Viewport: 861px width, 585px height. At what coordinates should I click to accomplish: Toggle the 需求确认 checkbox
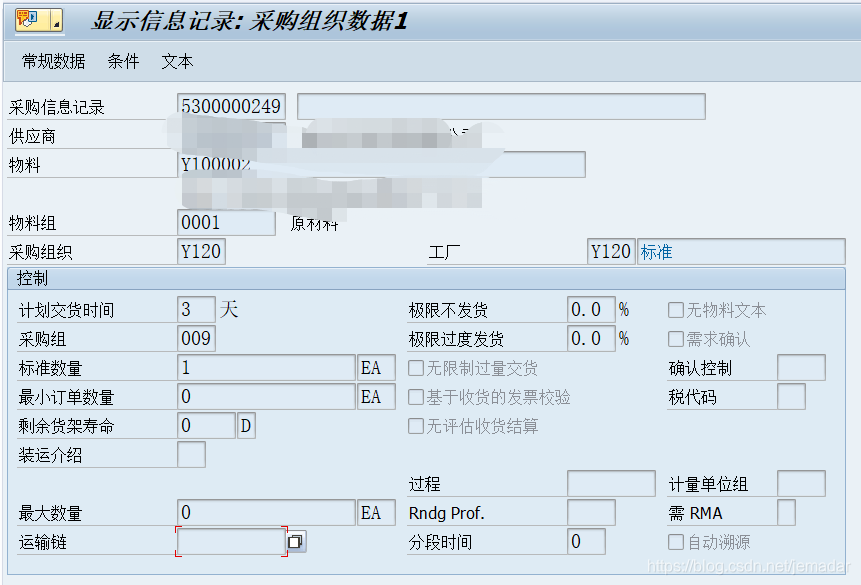(675, 339)
